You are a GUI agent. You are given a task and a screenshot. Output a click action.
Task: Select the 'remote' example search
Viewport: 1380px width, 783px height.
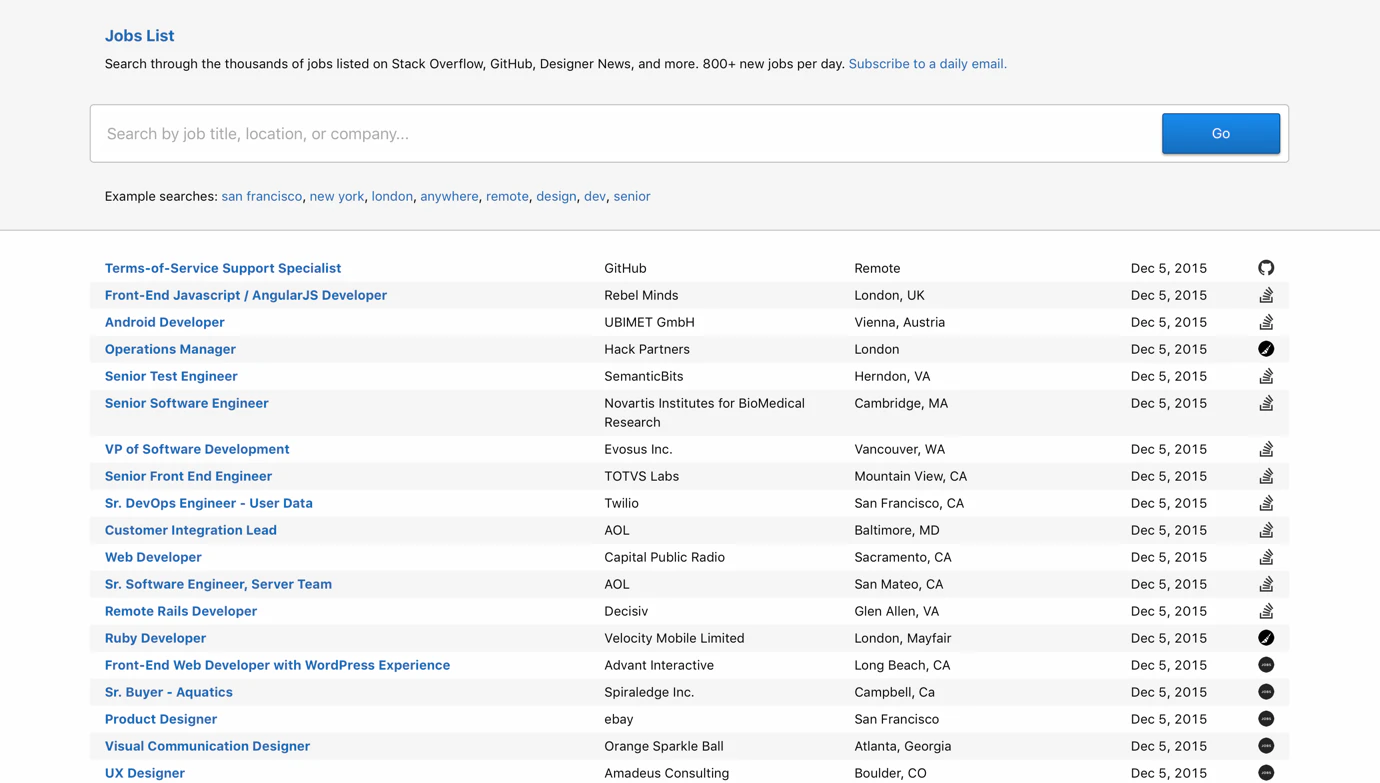(x=507, y=196)
